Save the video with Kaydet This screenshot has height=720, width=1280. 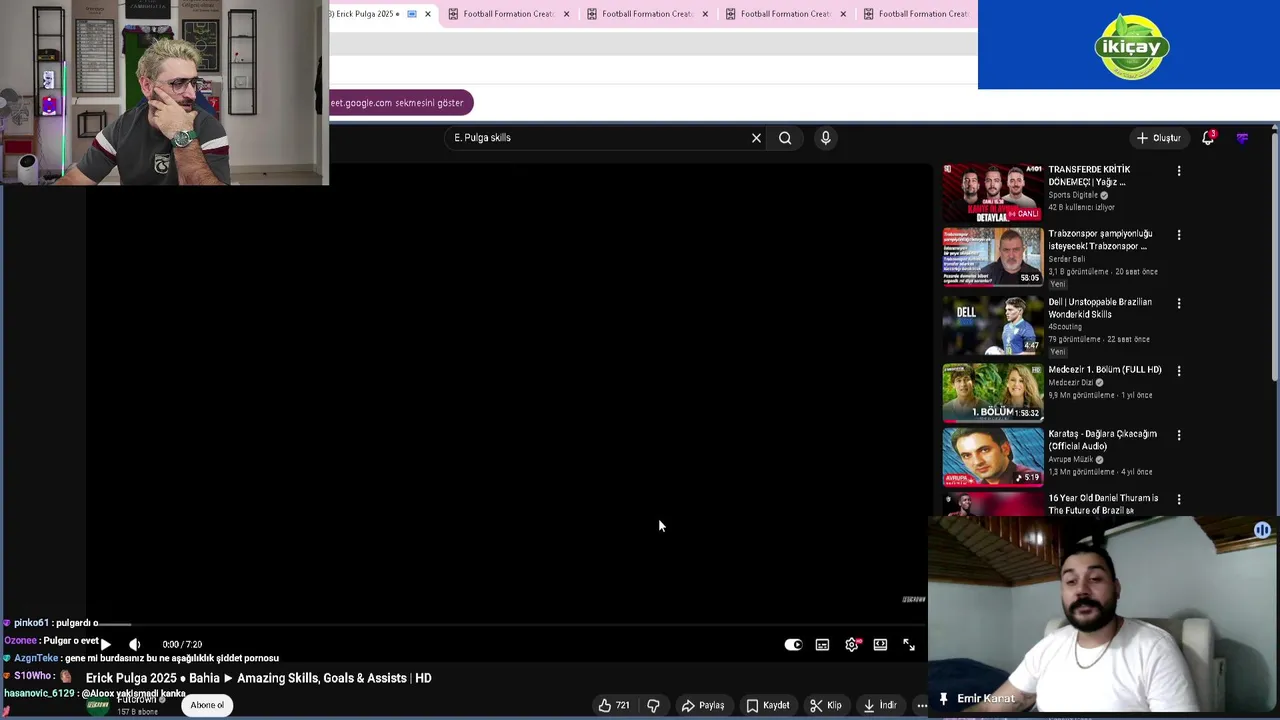pos(768,705)
